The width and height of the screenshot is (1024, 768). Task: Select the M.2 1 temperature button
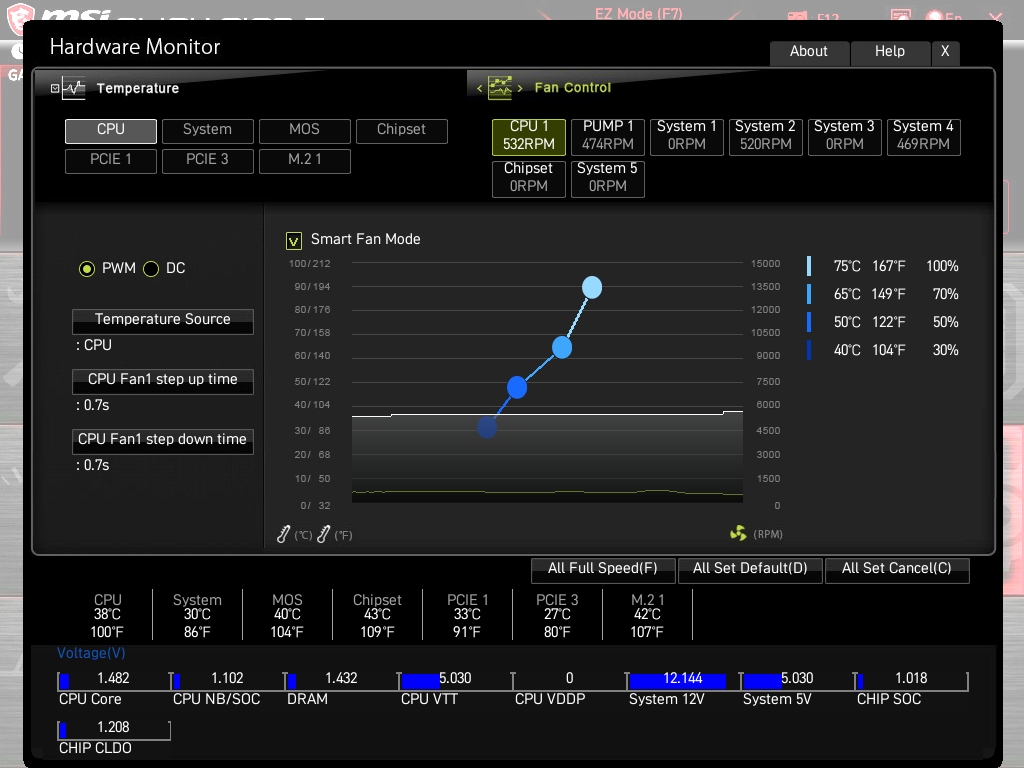tap(304, 161)
